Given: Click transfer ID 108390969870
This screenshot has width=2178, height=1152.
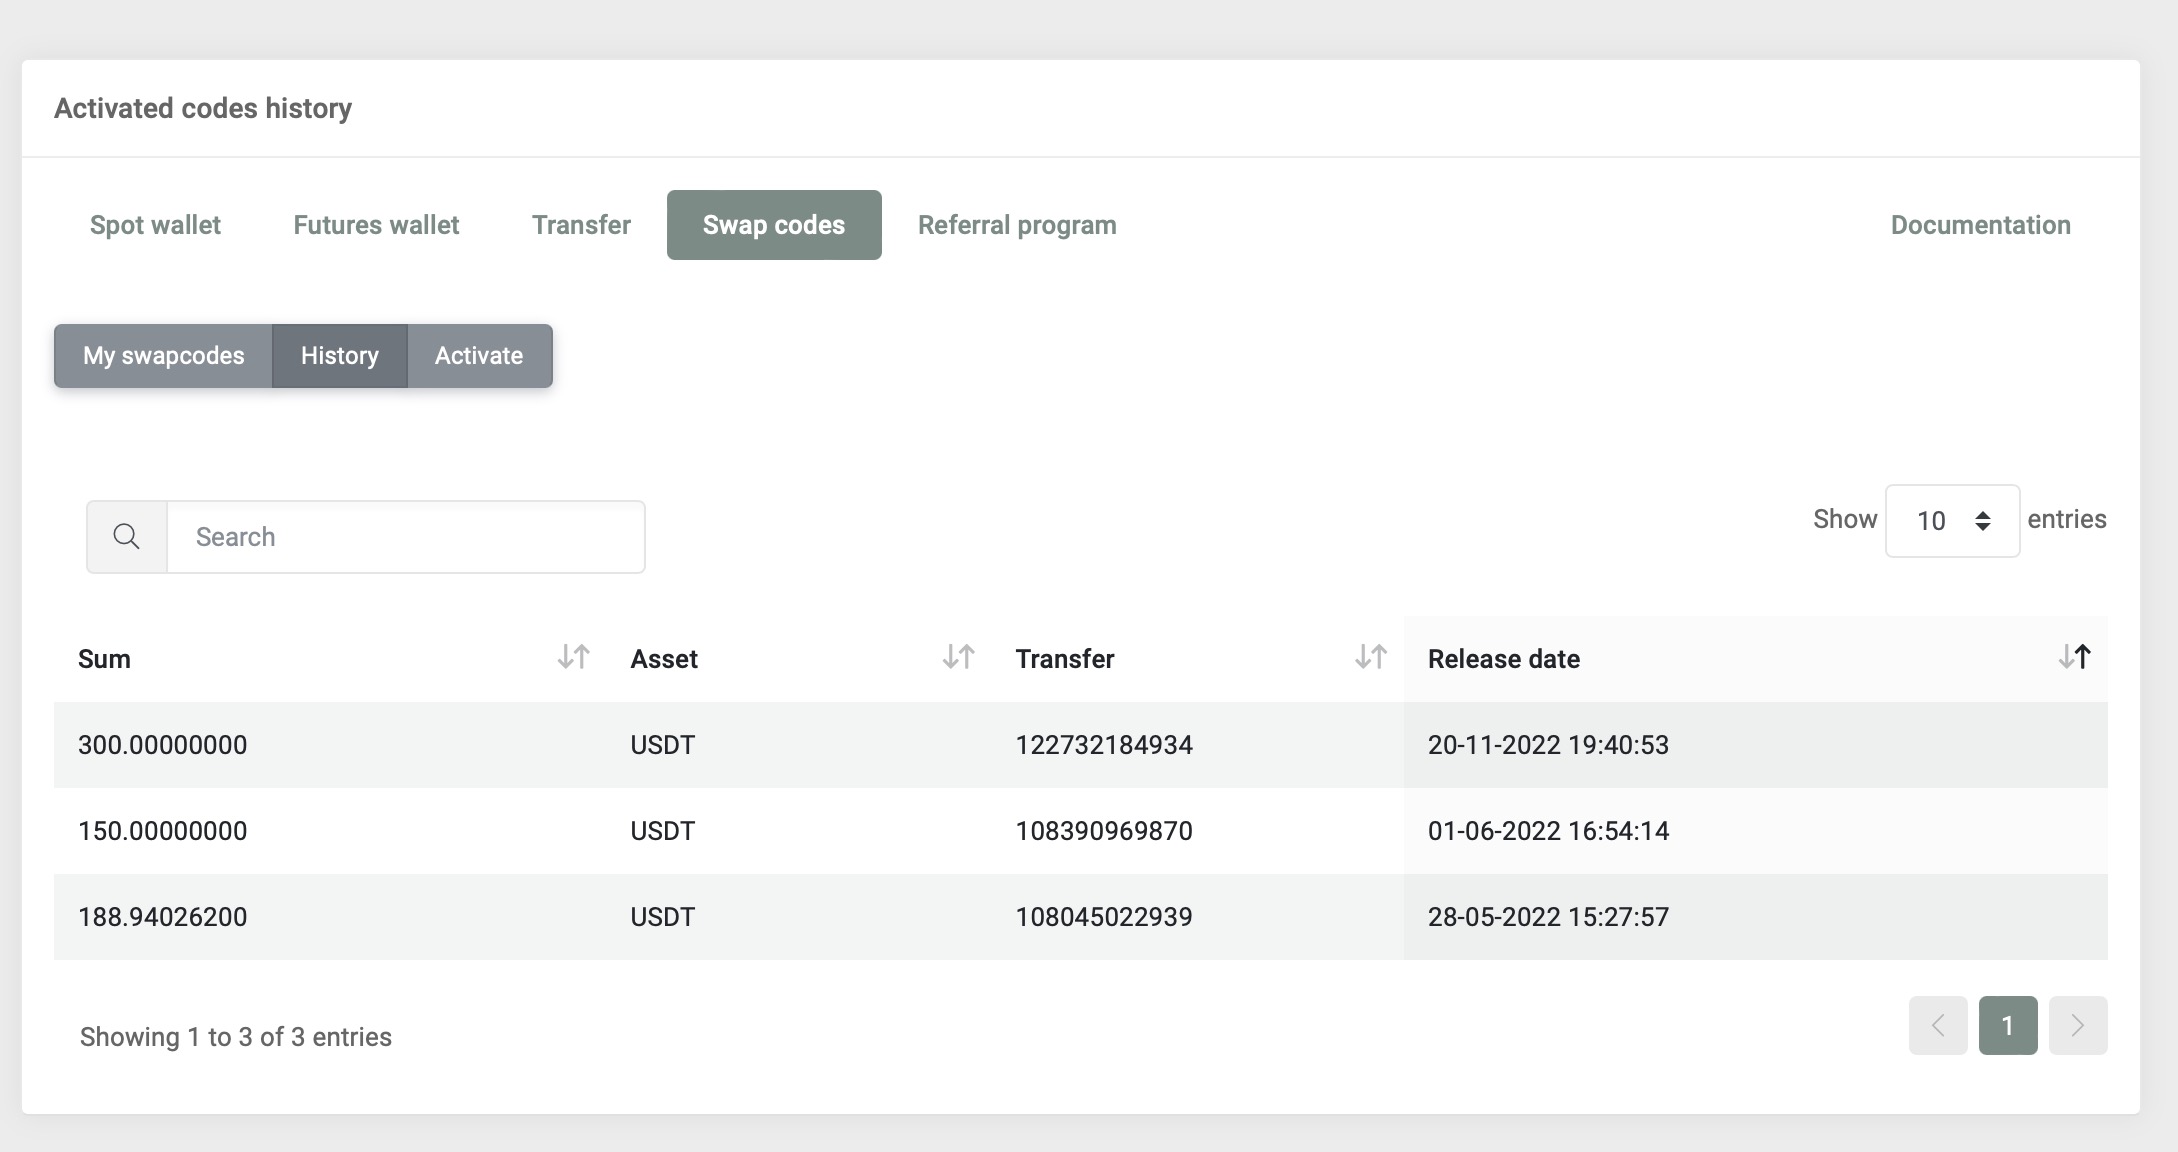Looking at the screenshot, I should (1104, 831).
